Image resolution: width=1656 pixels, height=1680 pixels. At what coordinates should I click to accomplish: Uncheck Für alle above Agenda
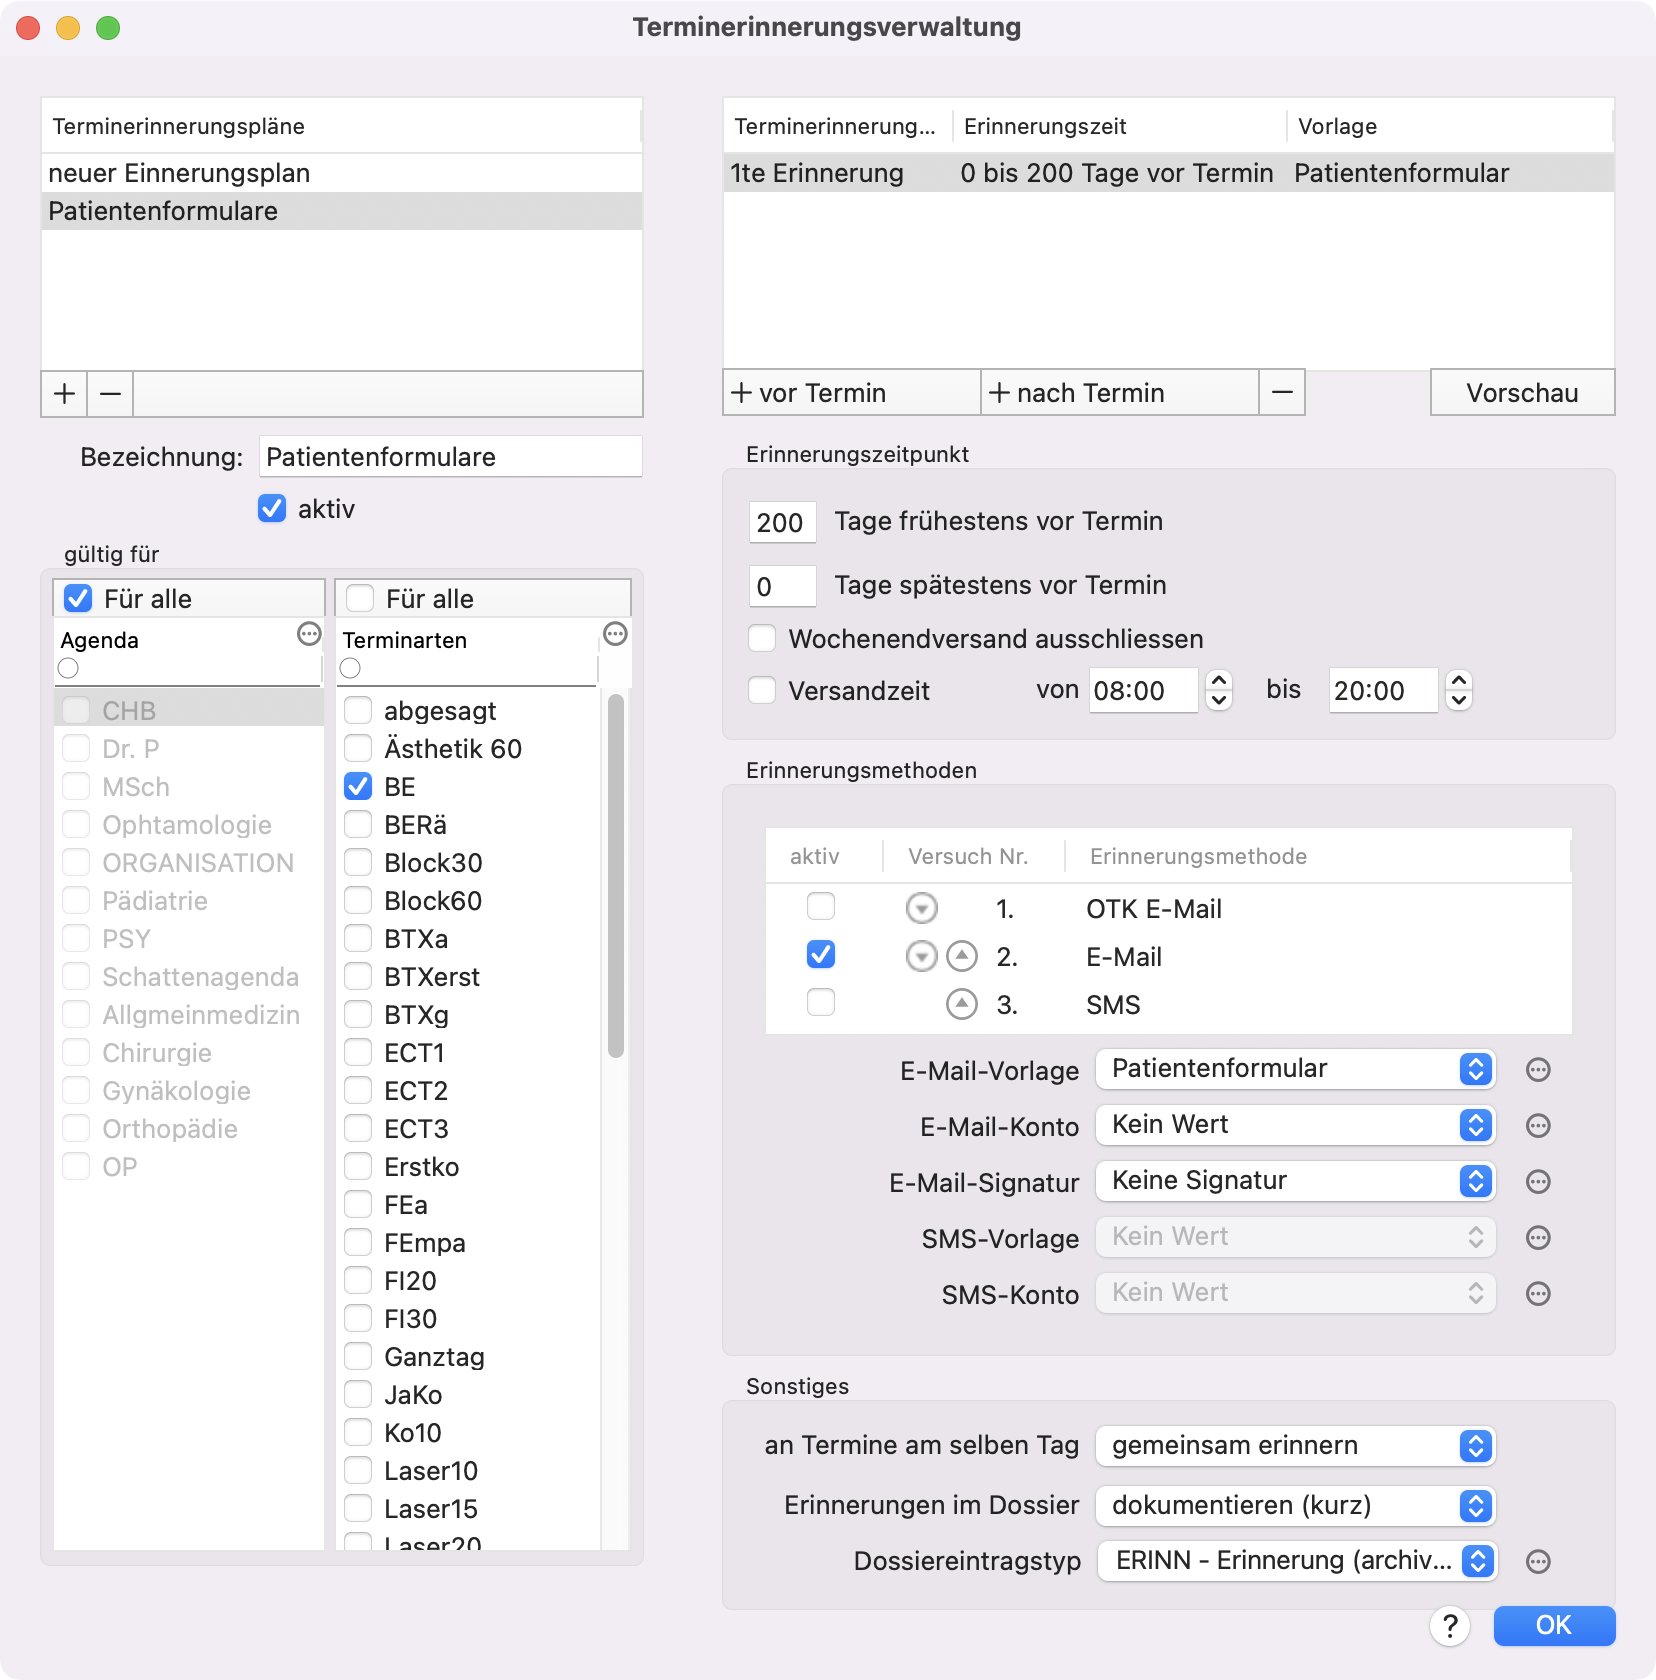(x=78, y=599)
